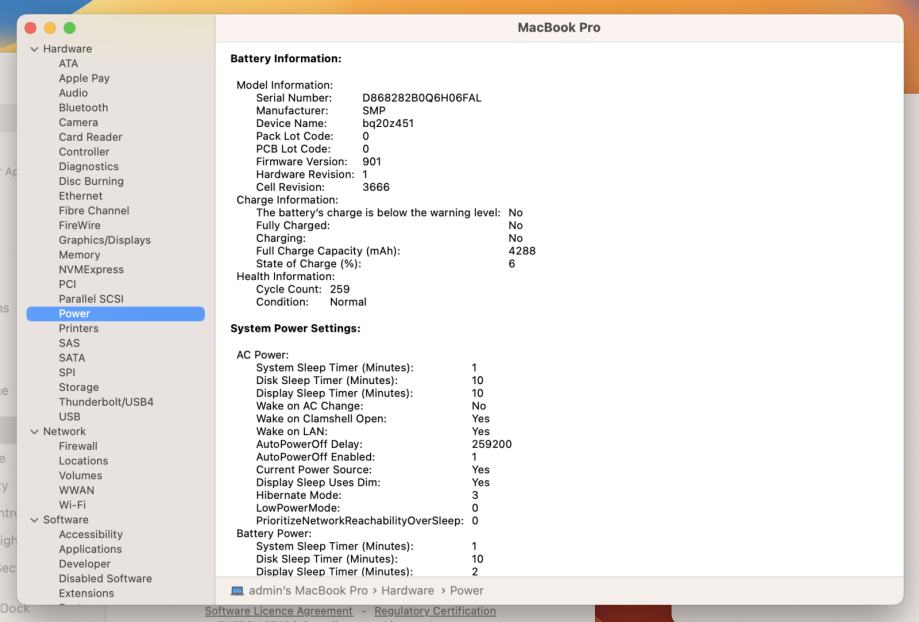Open Graphics/Displays in the sidebar

[104, 240]
